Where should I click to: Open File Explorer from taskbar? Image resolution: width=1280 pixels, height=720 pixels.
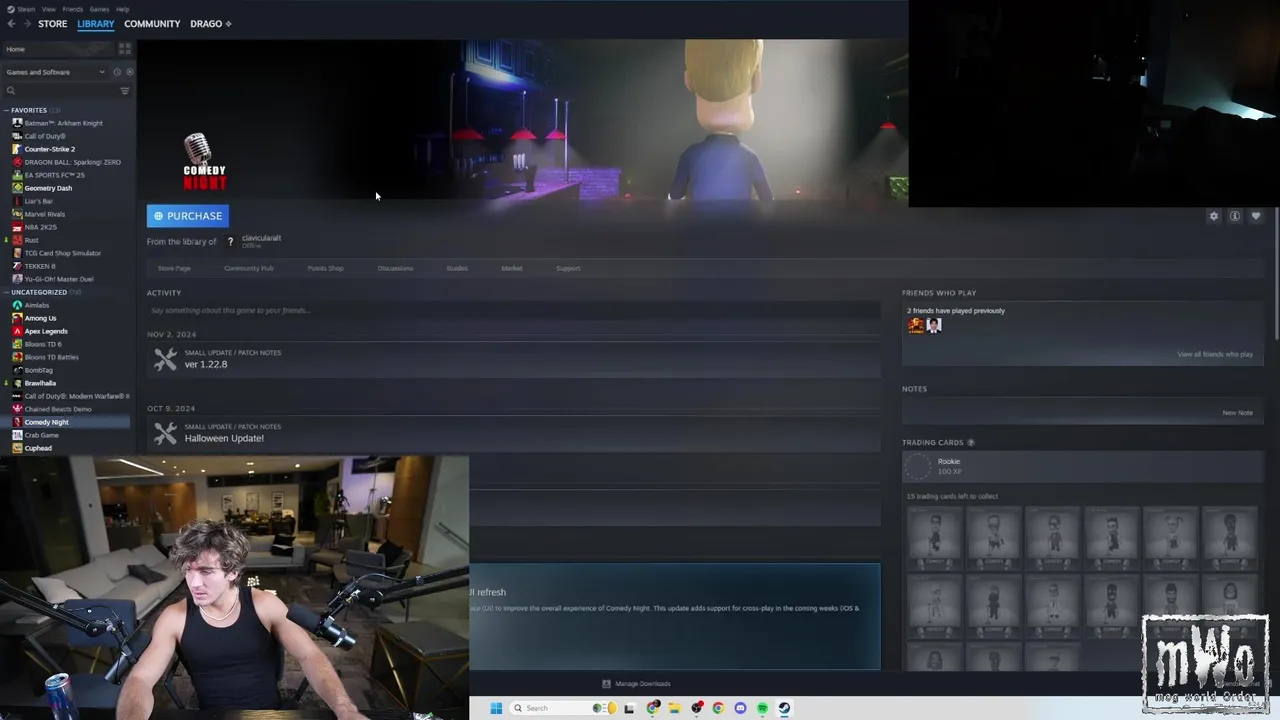click(675, 708)
